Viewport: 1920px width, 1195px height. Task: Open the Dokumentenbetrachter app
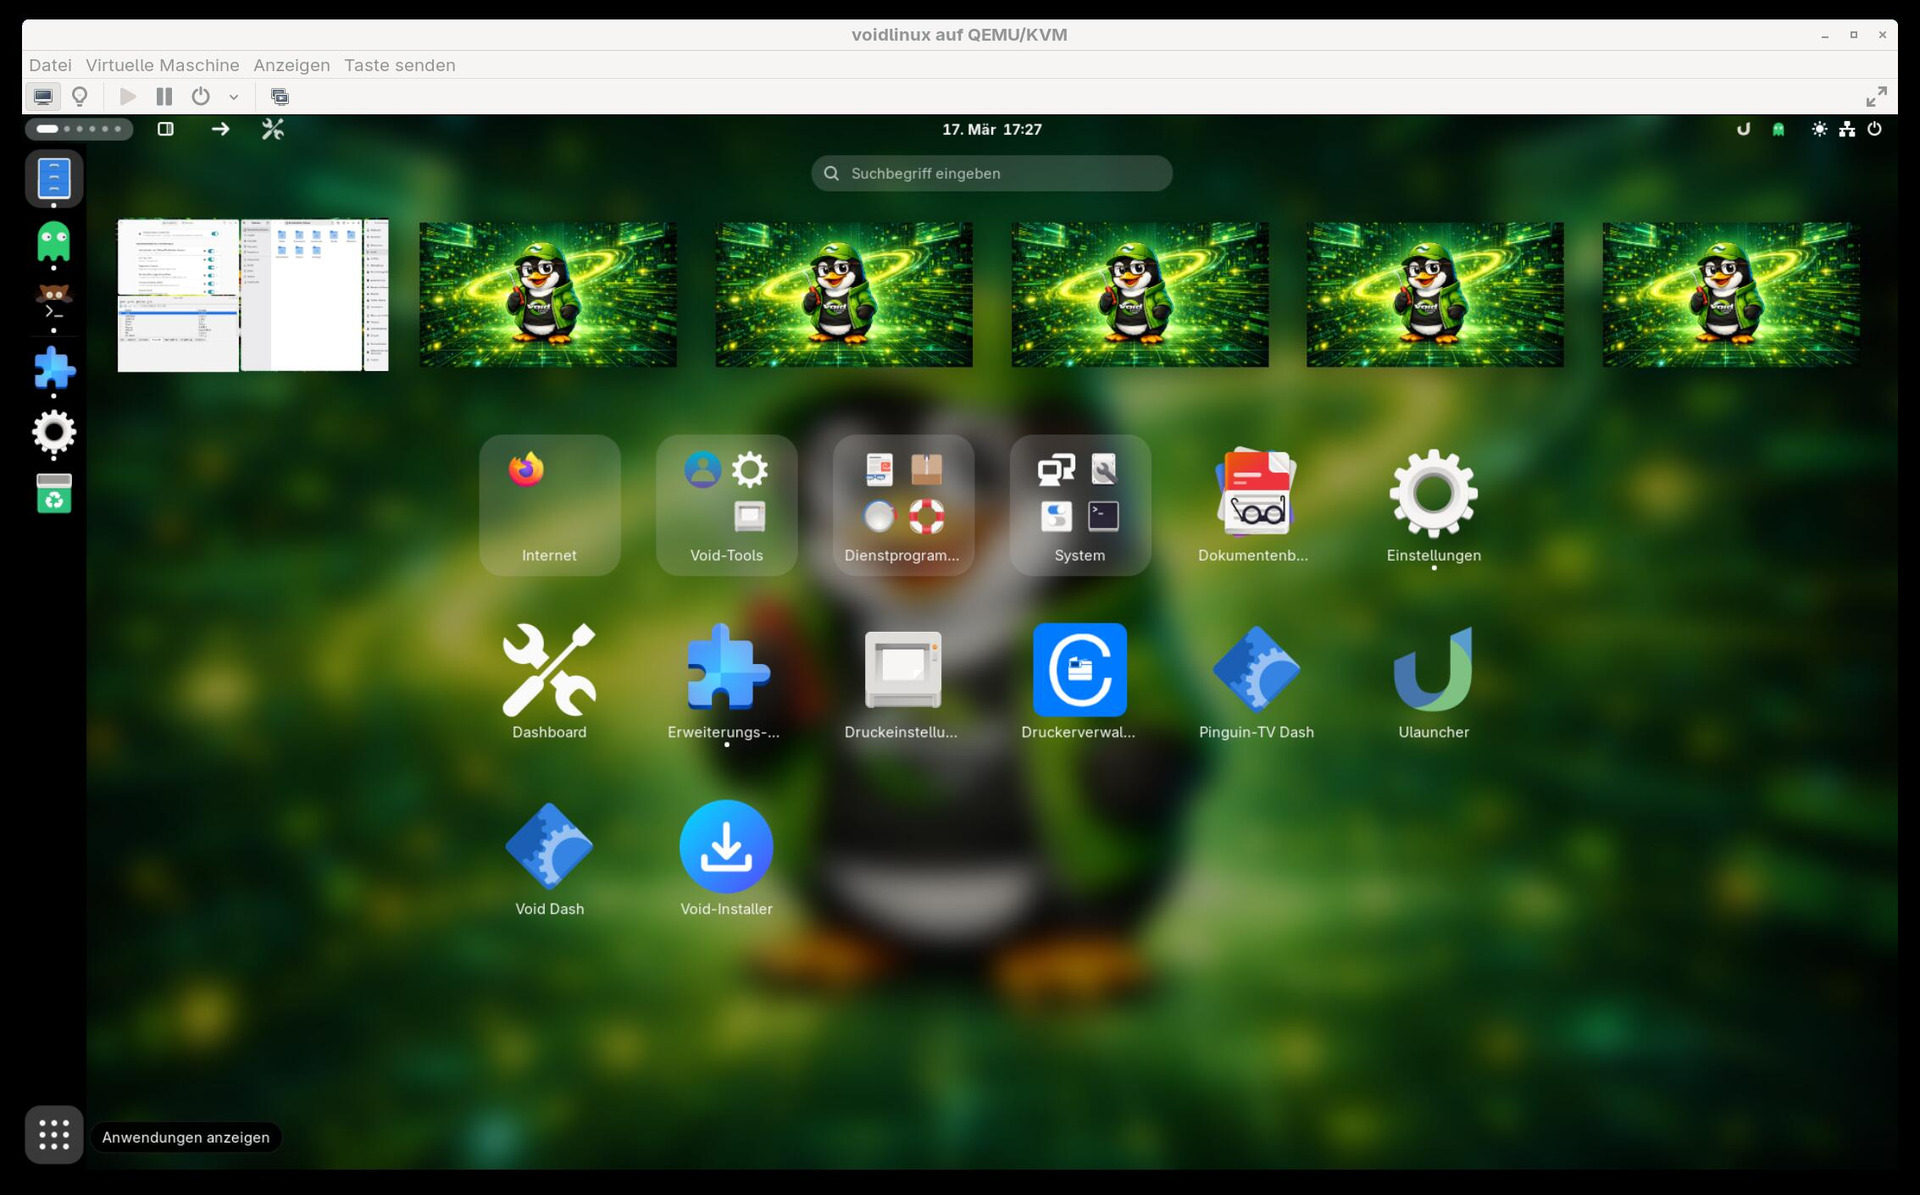click(1256, 493)
